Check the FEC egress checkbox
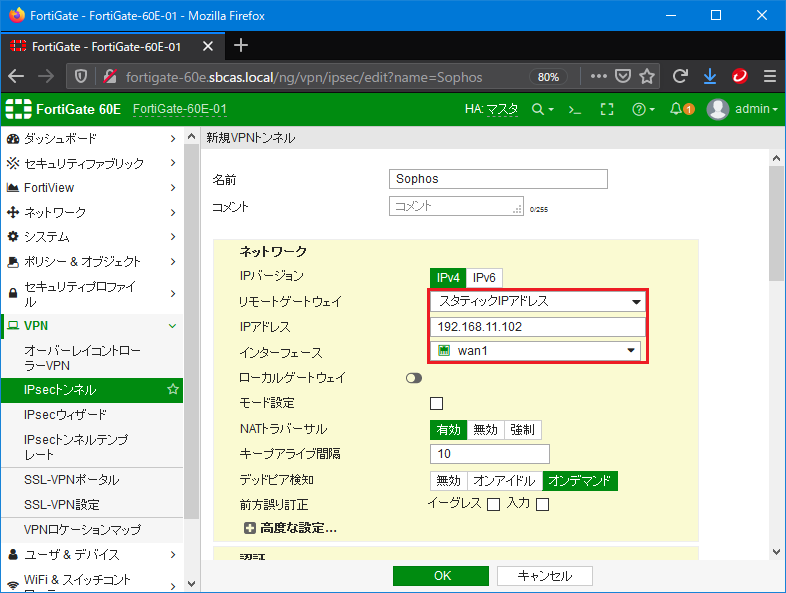 click(494, 504)
